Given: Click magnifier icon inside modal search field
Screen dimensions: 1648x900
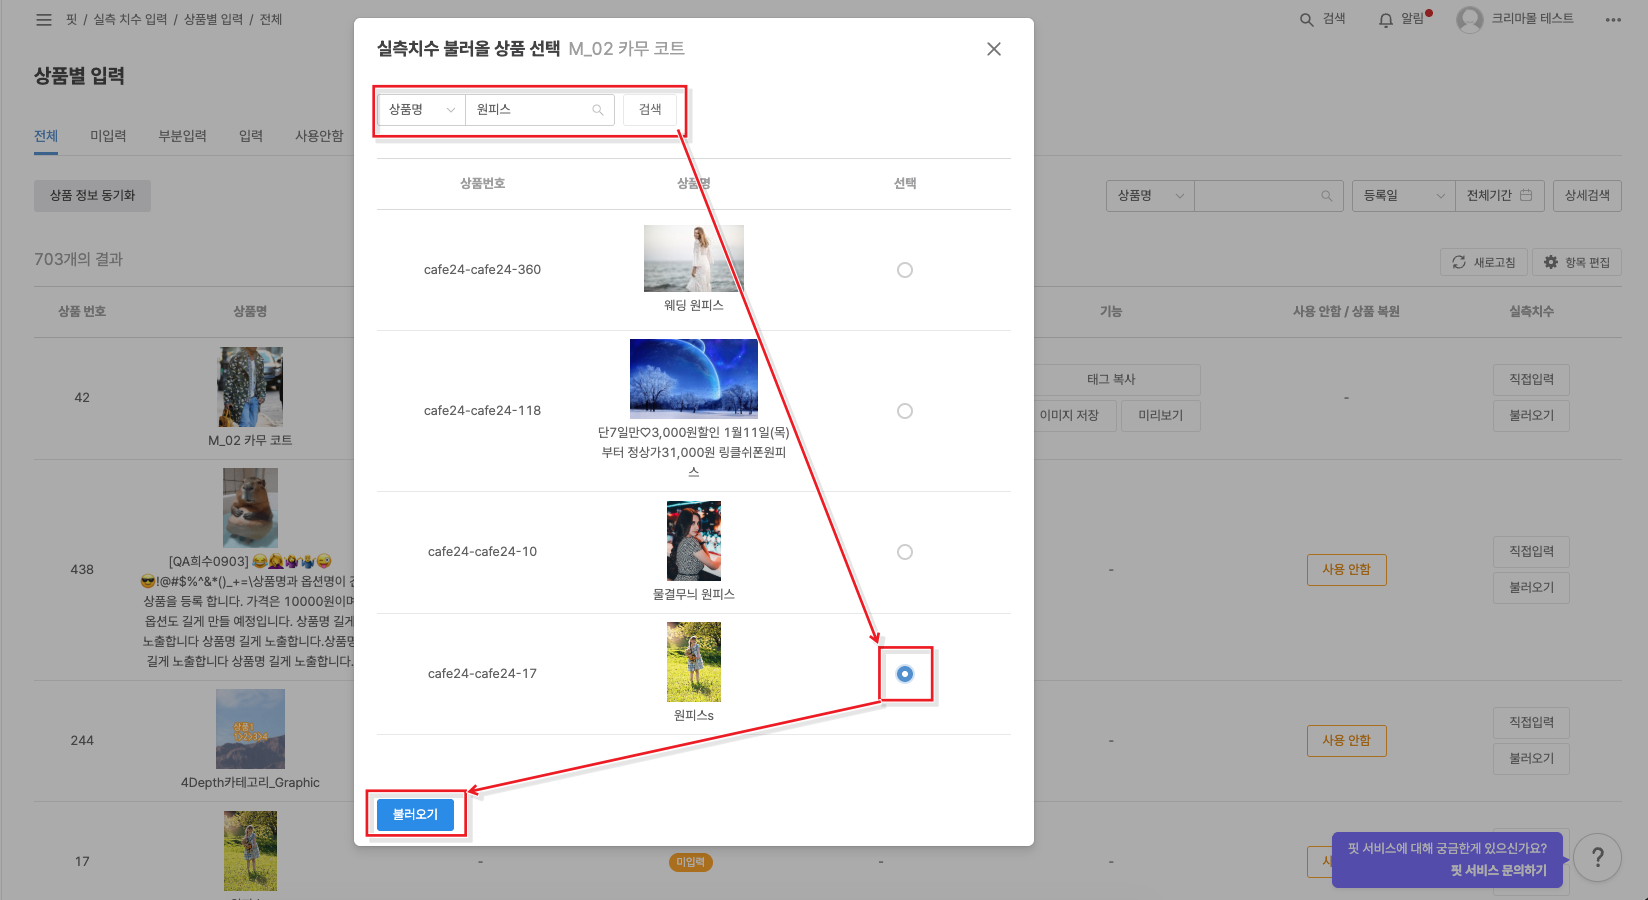Looking at the screenshot, I should tap(598, 110).
